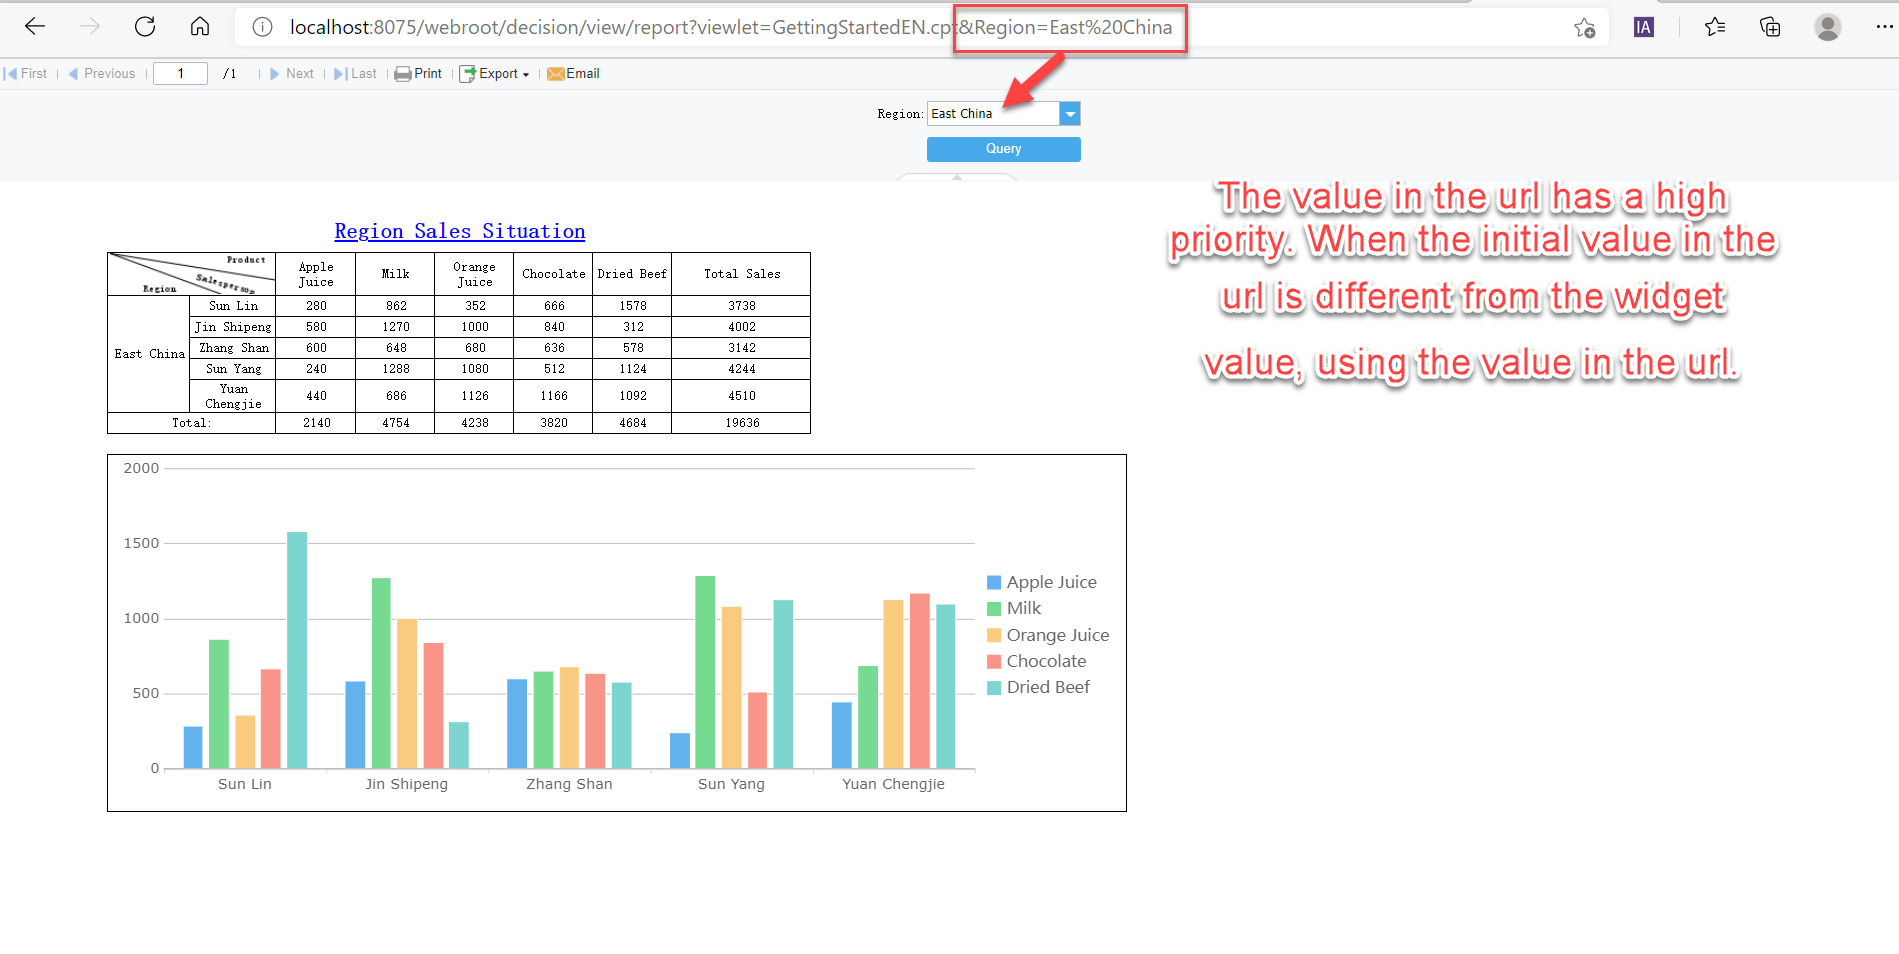The width and height of the screenshot is (1899, 954).
Task: Open browser settings via the ellipsis menu
Action: coord(1886,27)
